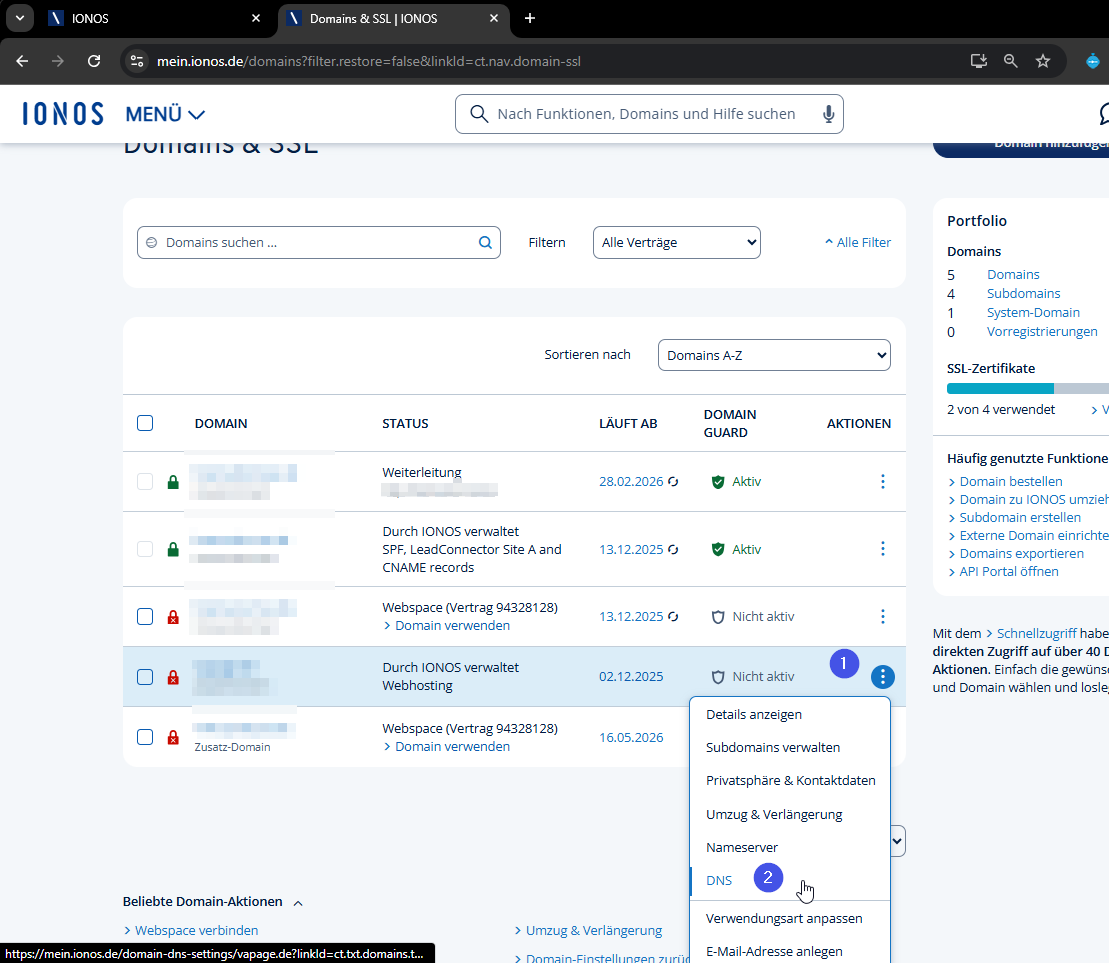Screen dimensions: 1109x963
Task: Open a new browser tab
Action: coord(530,18)
